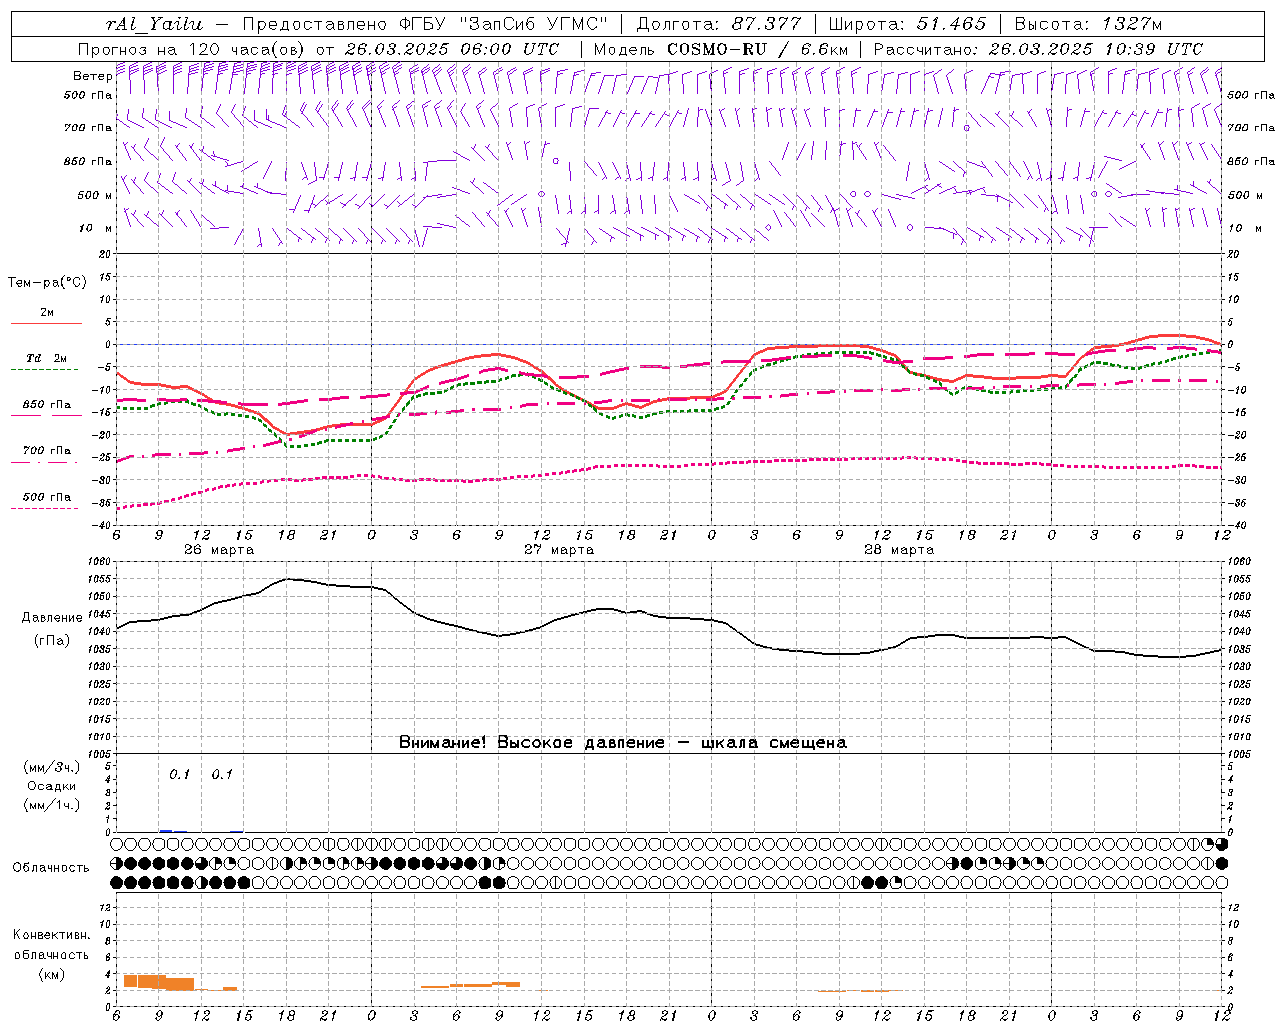Select the latitude value Широта: 51.465
The height and width of the screenshot is (1024, 1280).
click(x=907, y=24)
